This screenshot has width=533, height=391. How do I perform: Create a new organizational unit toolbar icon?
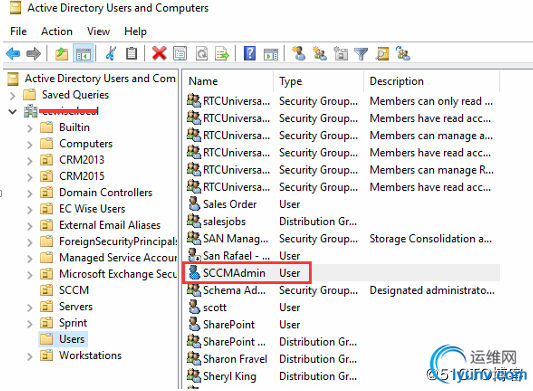click(341, 53)
